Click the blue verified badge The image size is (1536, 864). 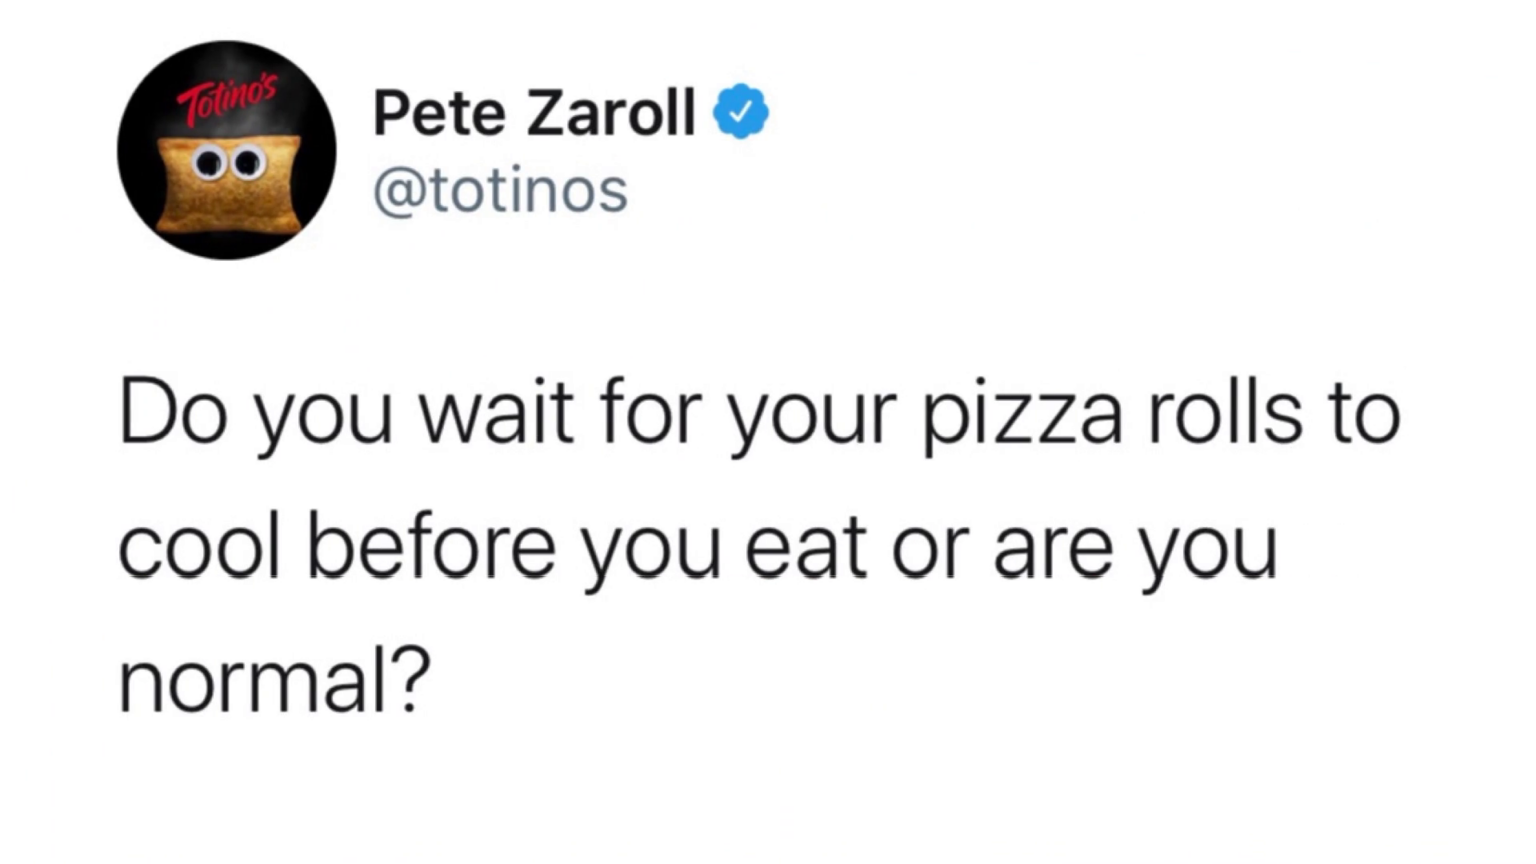pyautogui.click(x=740, y=112)
